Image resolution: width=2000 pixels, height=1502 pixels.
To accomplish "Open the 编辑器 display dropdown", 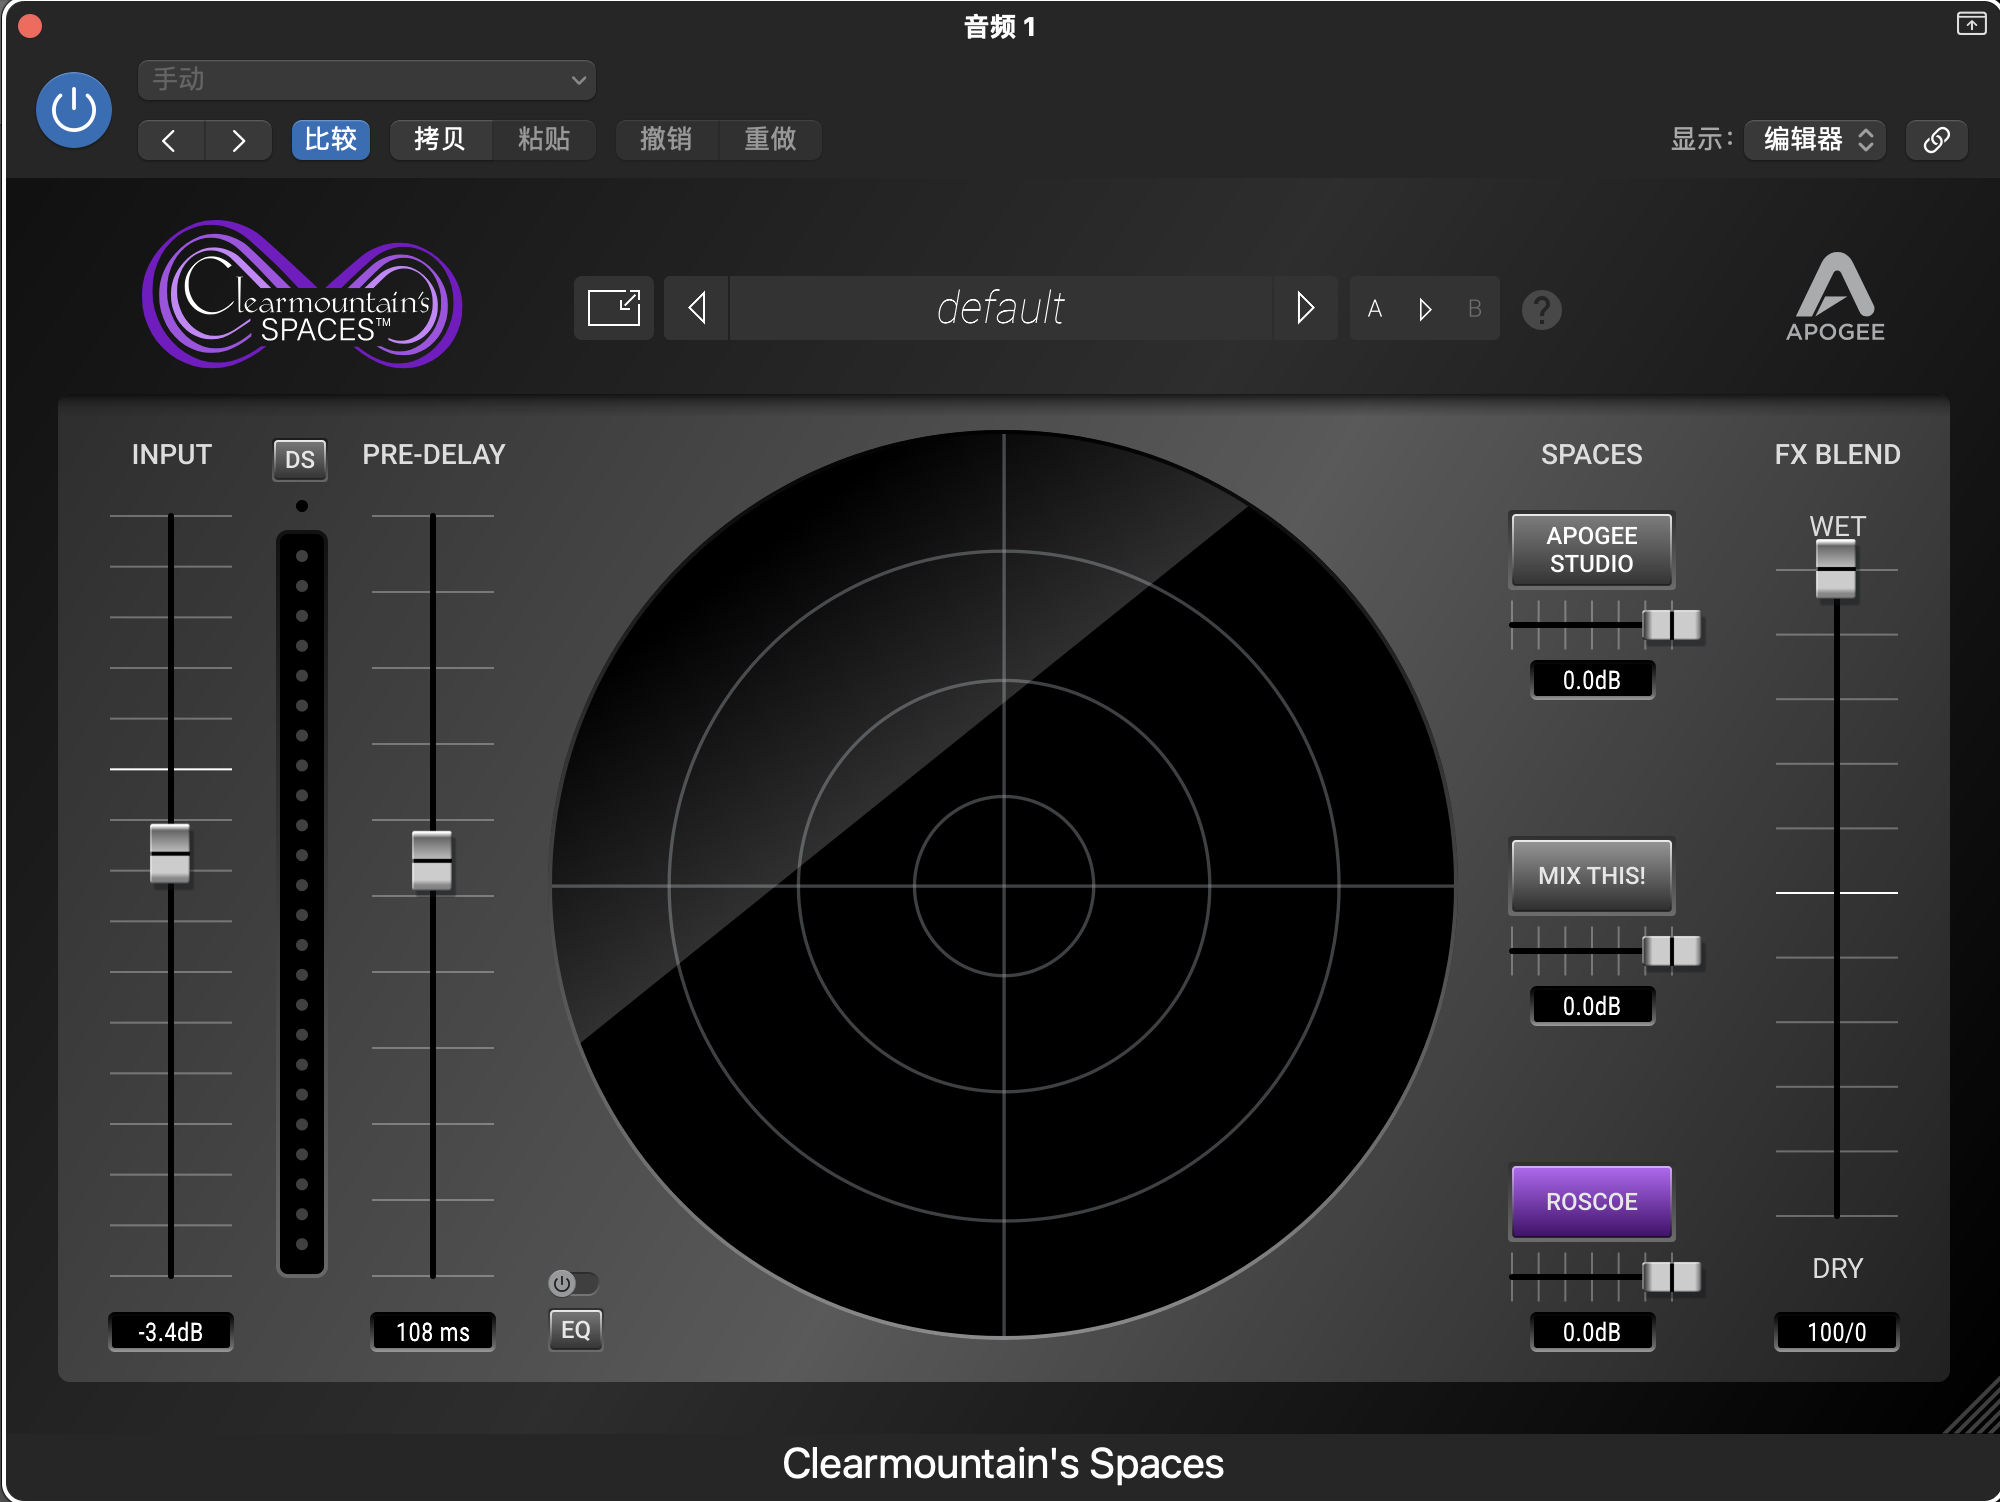I will tap(1815, 140).
